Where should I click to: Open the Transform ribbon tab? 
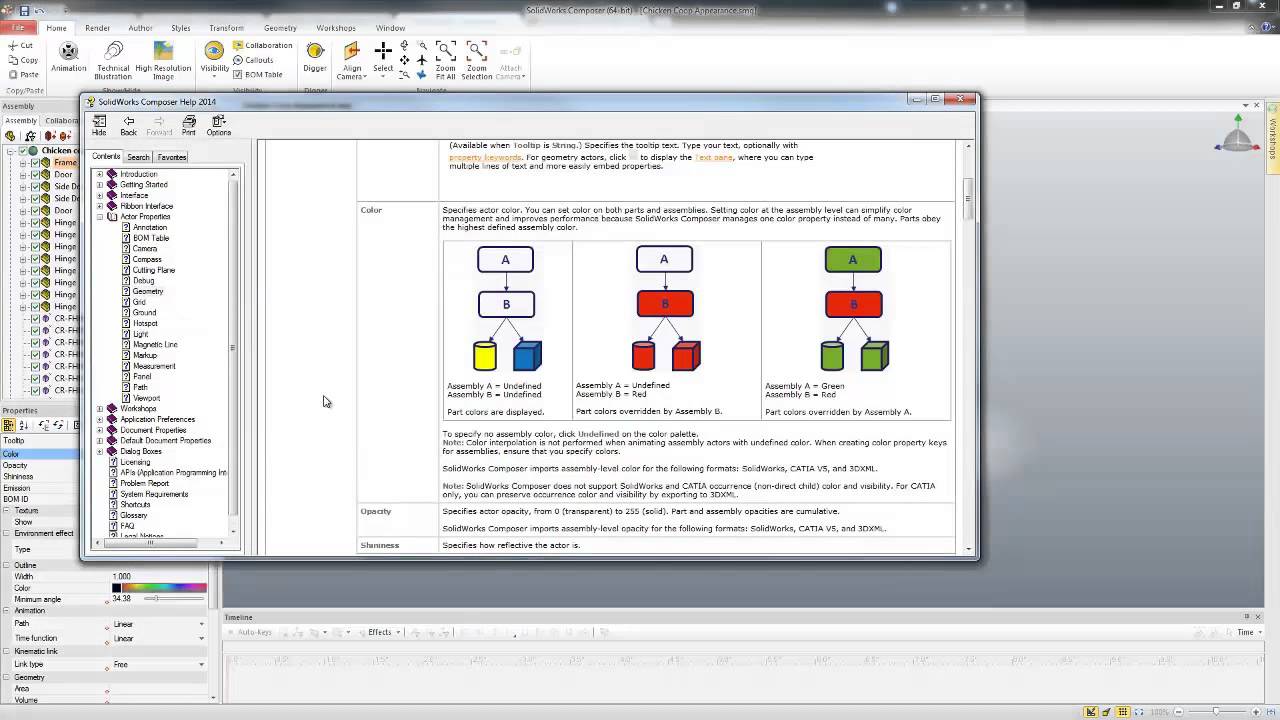pyautogui.click(x=226, y=28)
